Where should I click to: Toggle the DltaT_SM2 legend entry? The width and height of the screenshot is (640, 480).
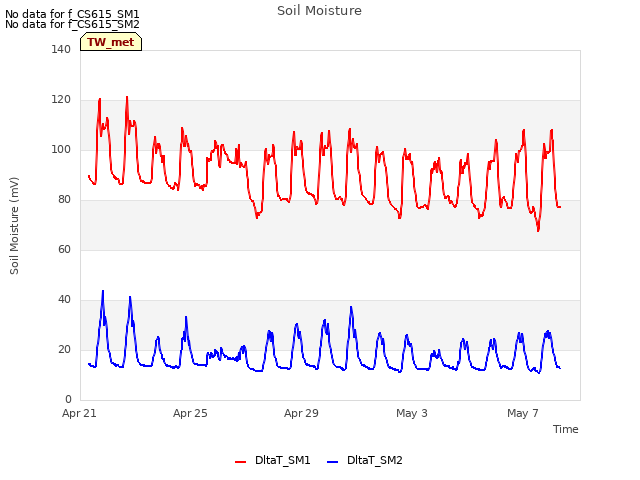coord(365,460)
